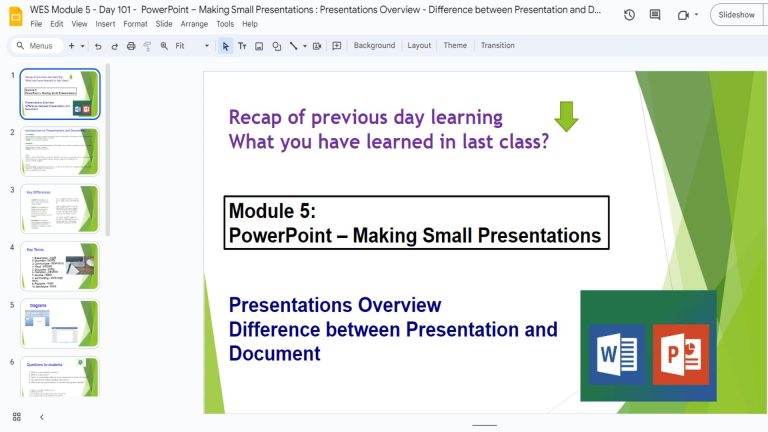Click the Undo icon
The height and width of the screenshot is (432, 768).
[x=98, y=46]
